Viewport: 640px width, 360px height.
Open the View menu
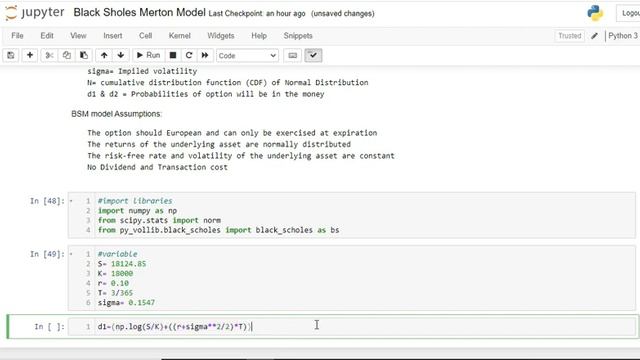coord(78,36)
